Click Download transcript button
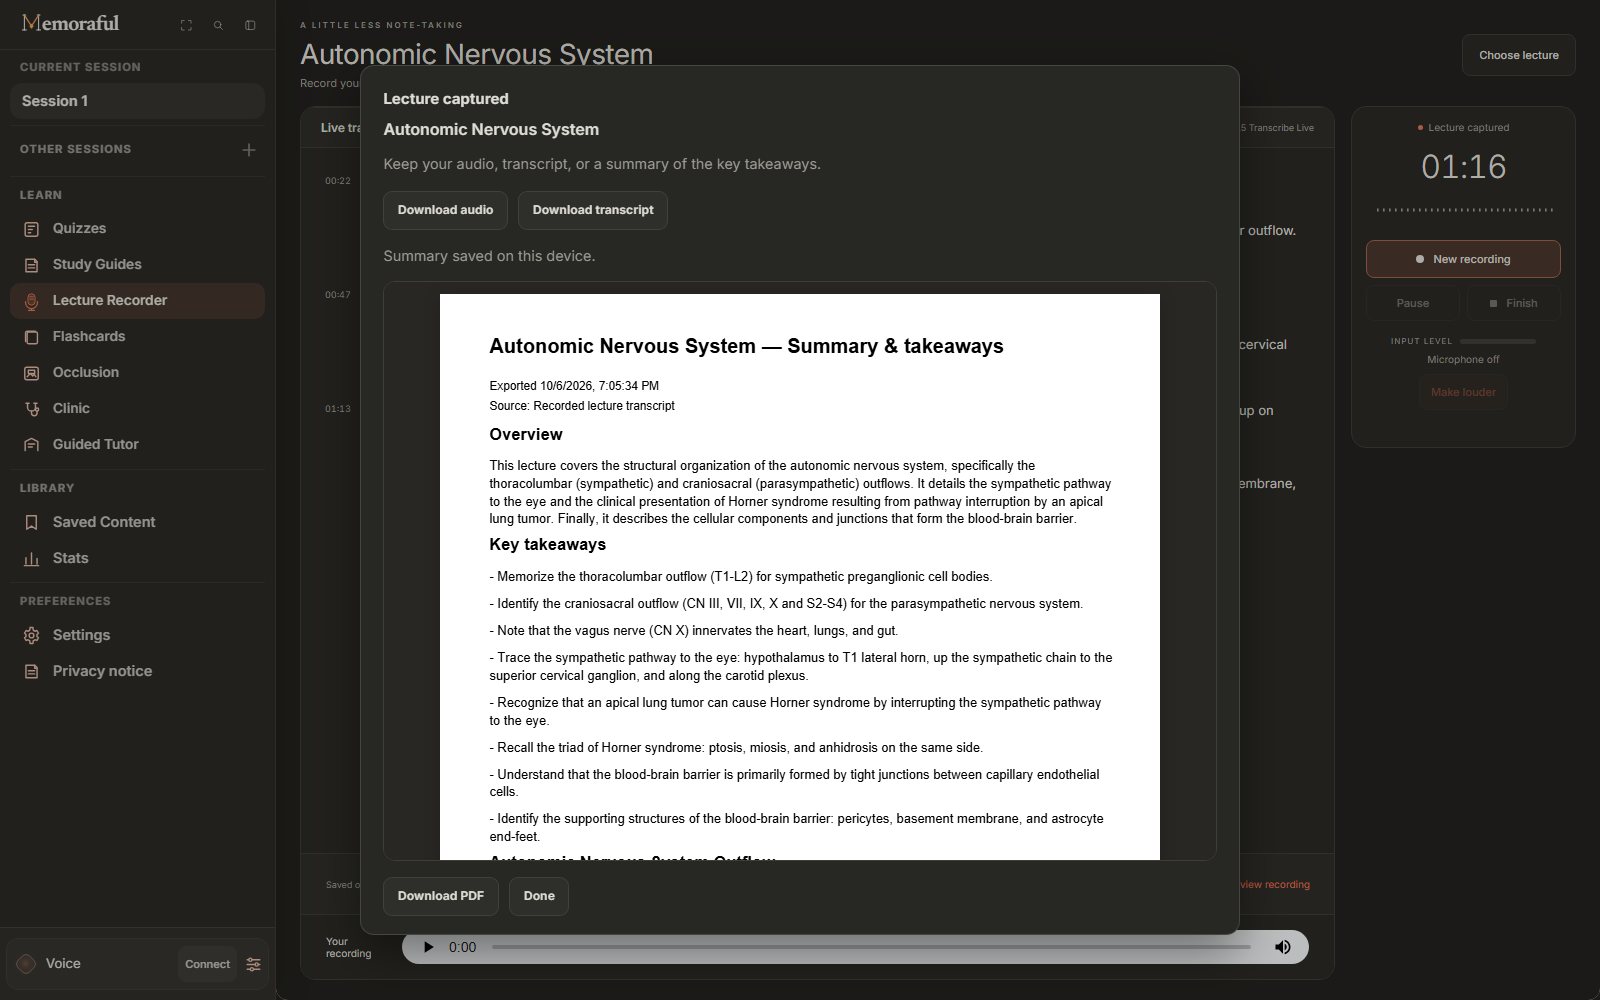 point(593,210)
